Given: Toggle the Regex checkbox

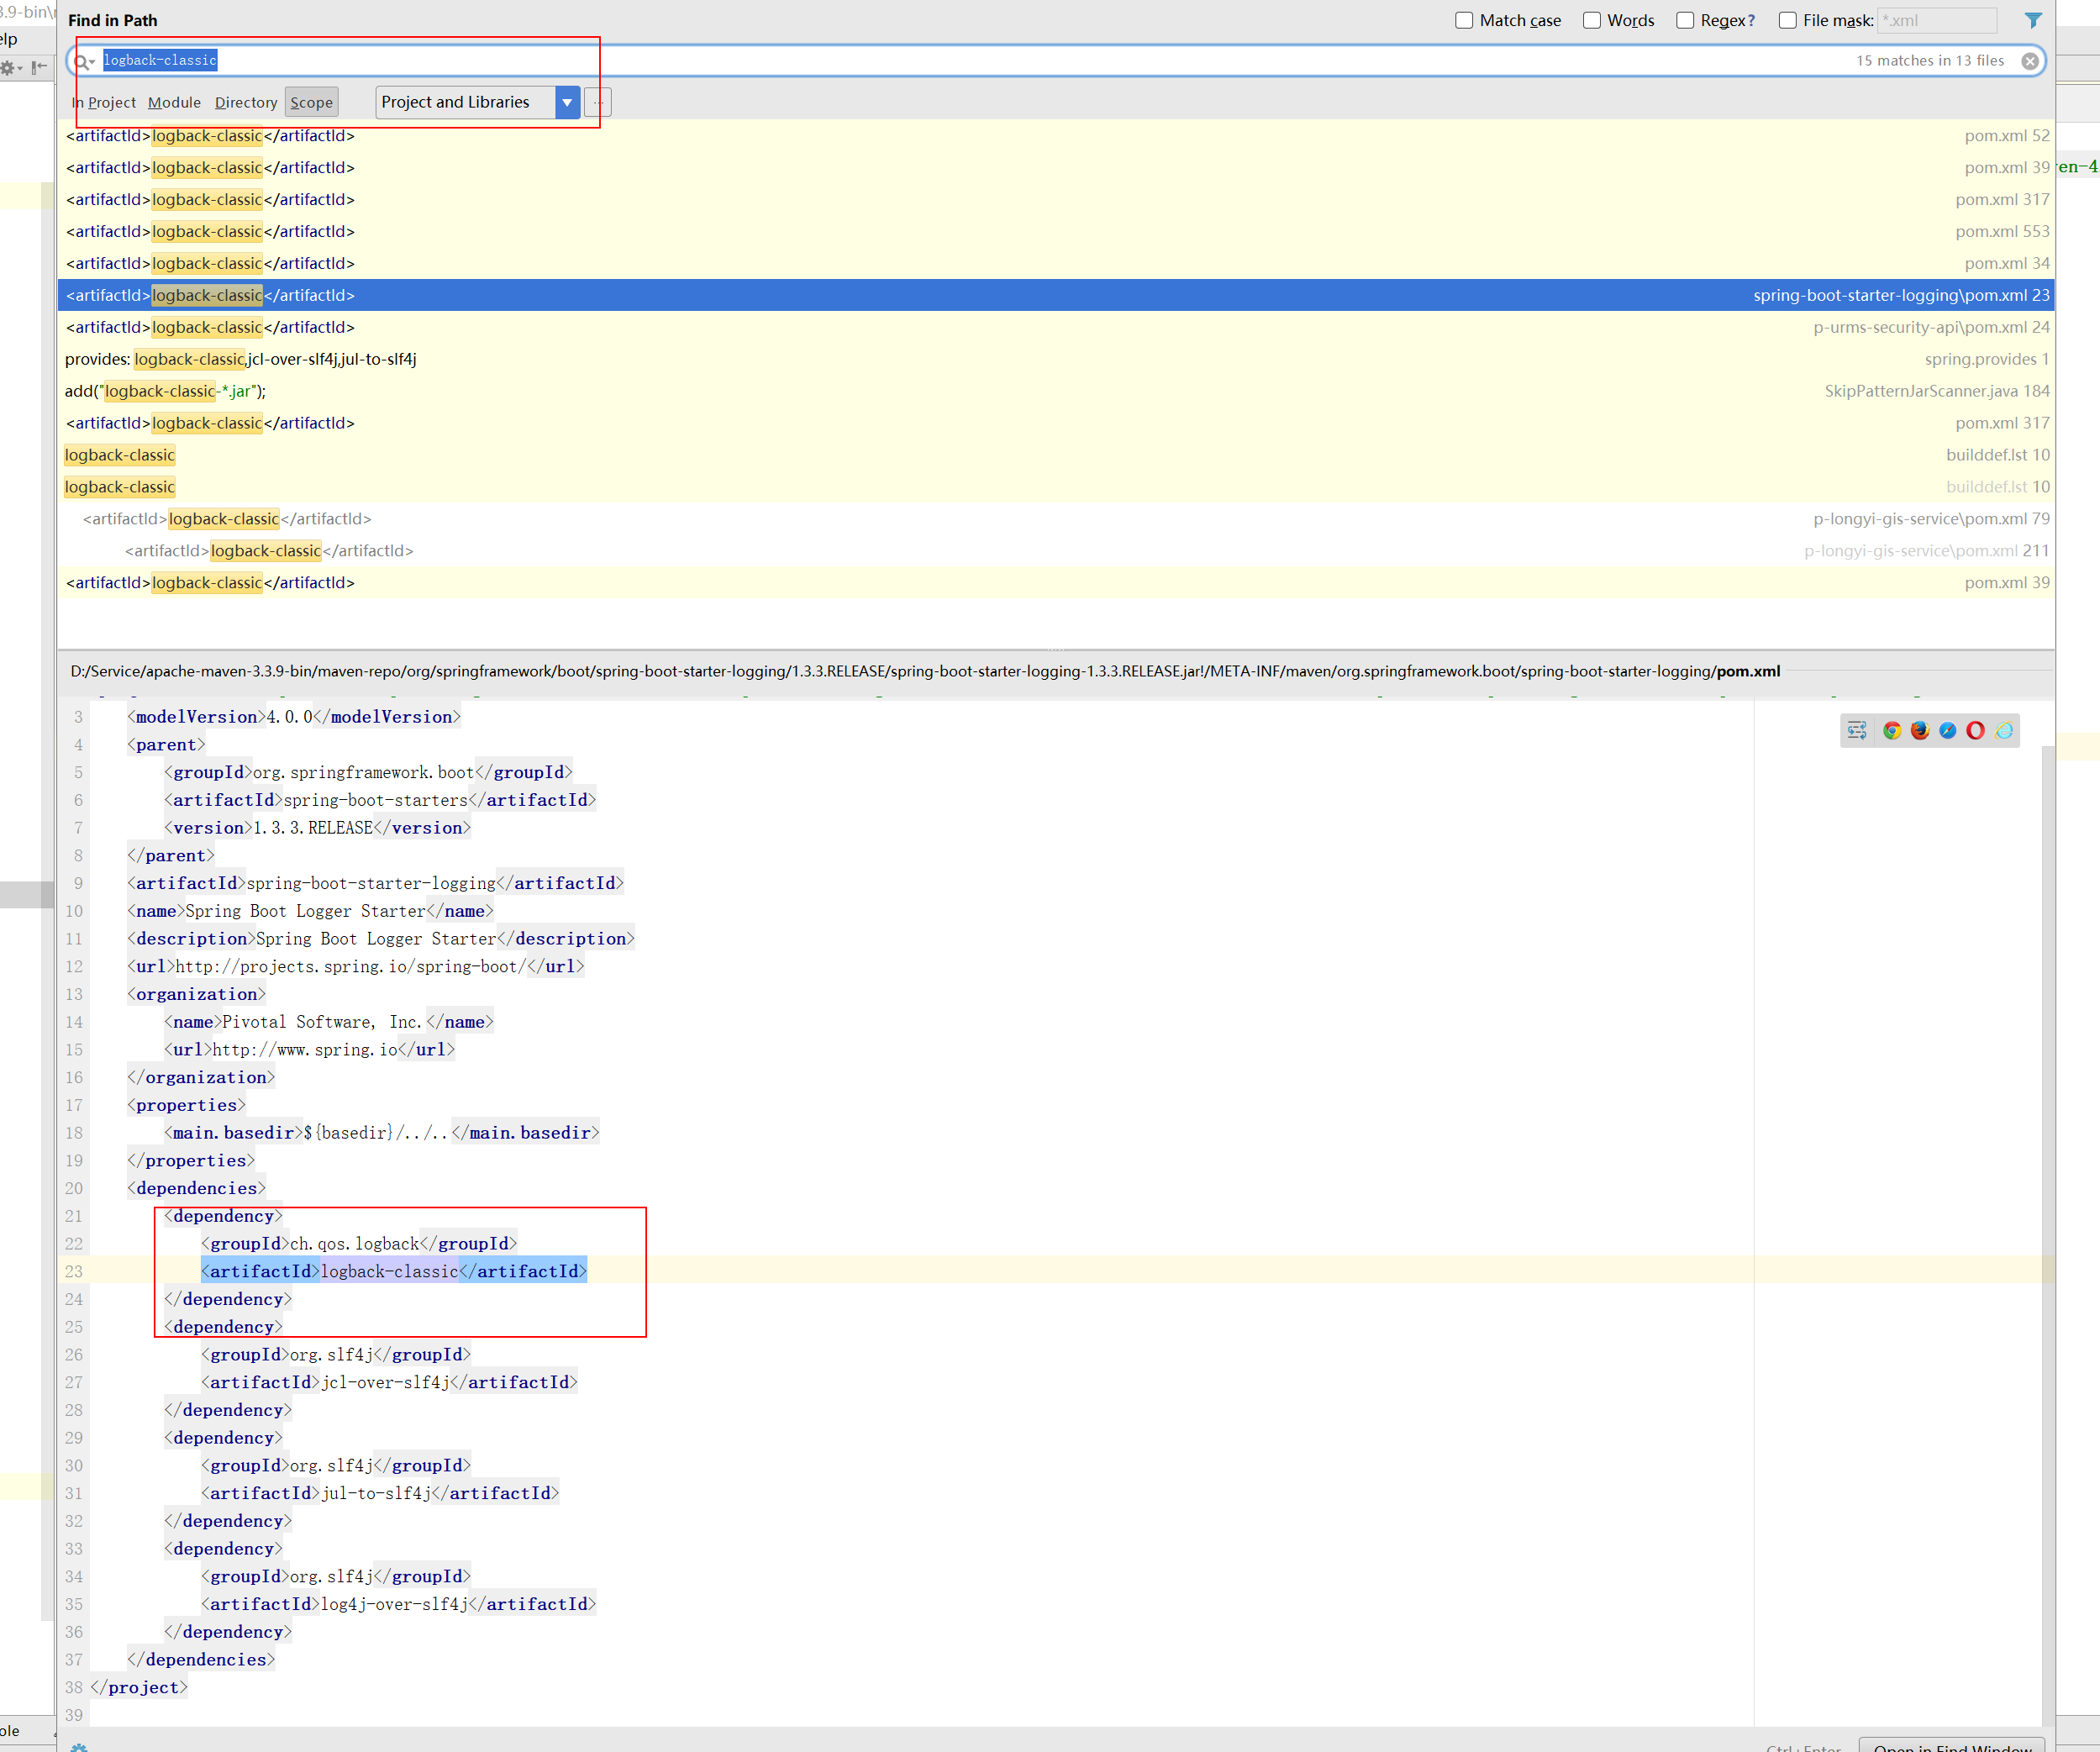Looking at the screenshot, I should pos(1685,20).
